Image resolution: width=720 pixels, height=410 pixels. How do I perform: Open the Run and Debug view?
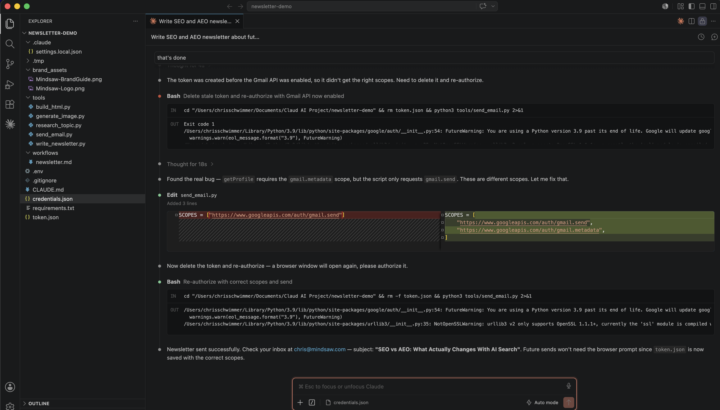coord(10,84)
